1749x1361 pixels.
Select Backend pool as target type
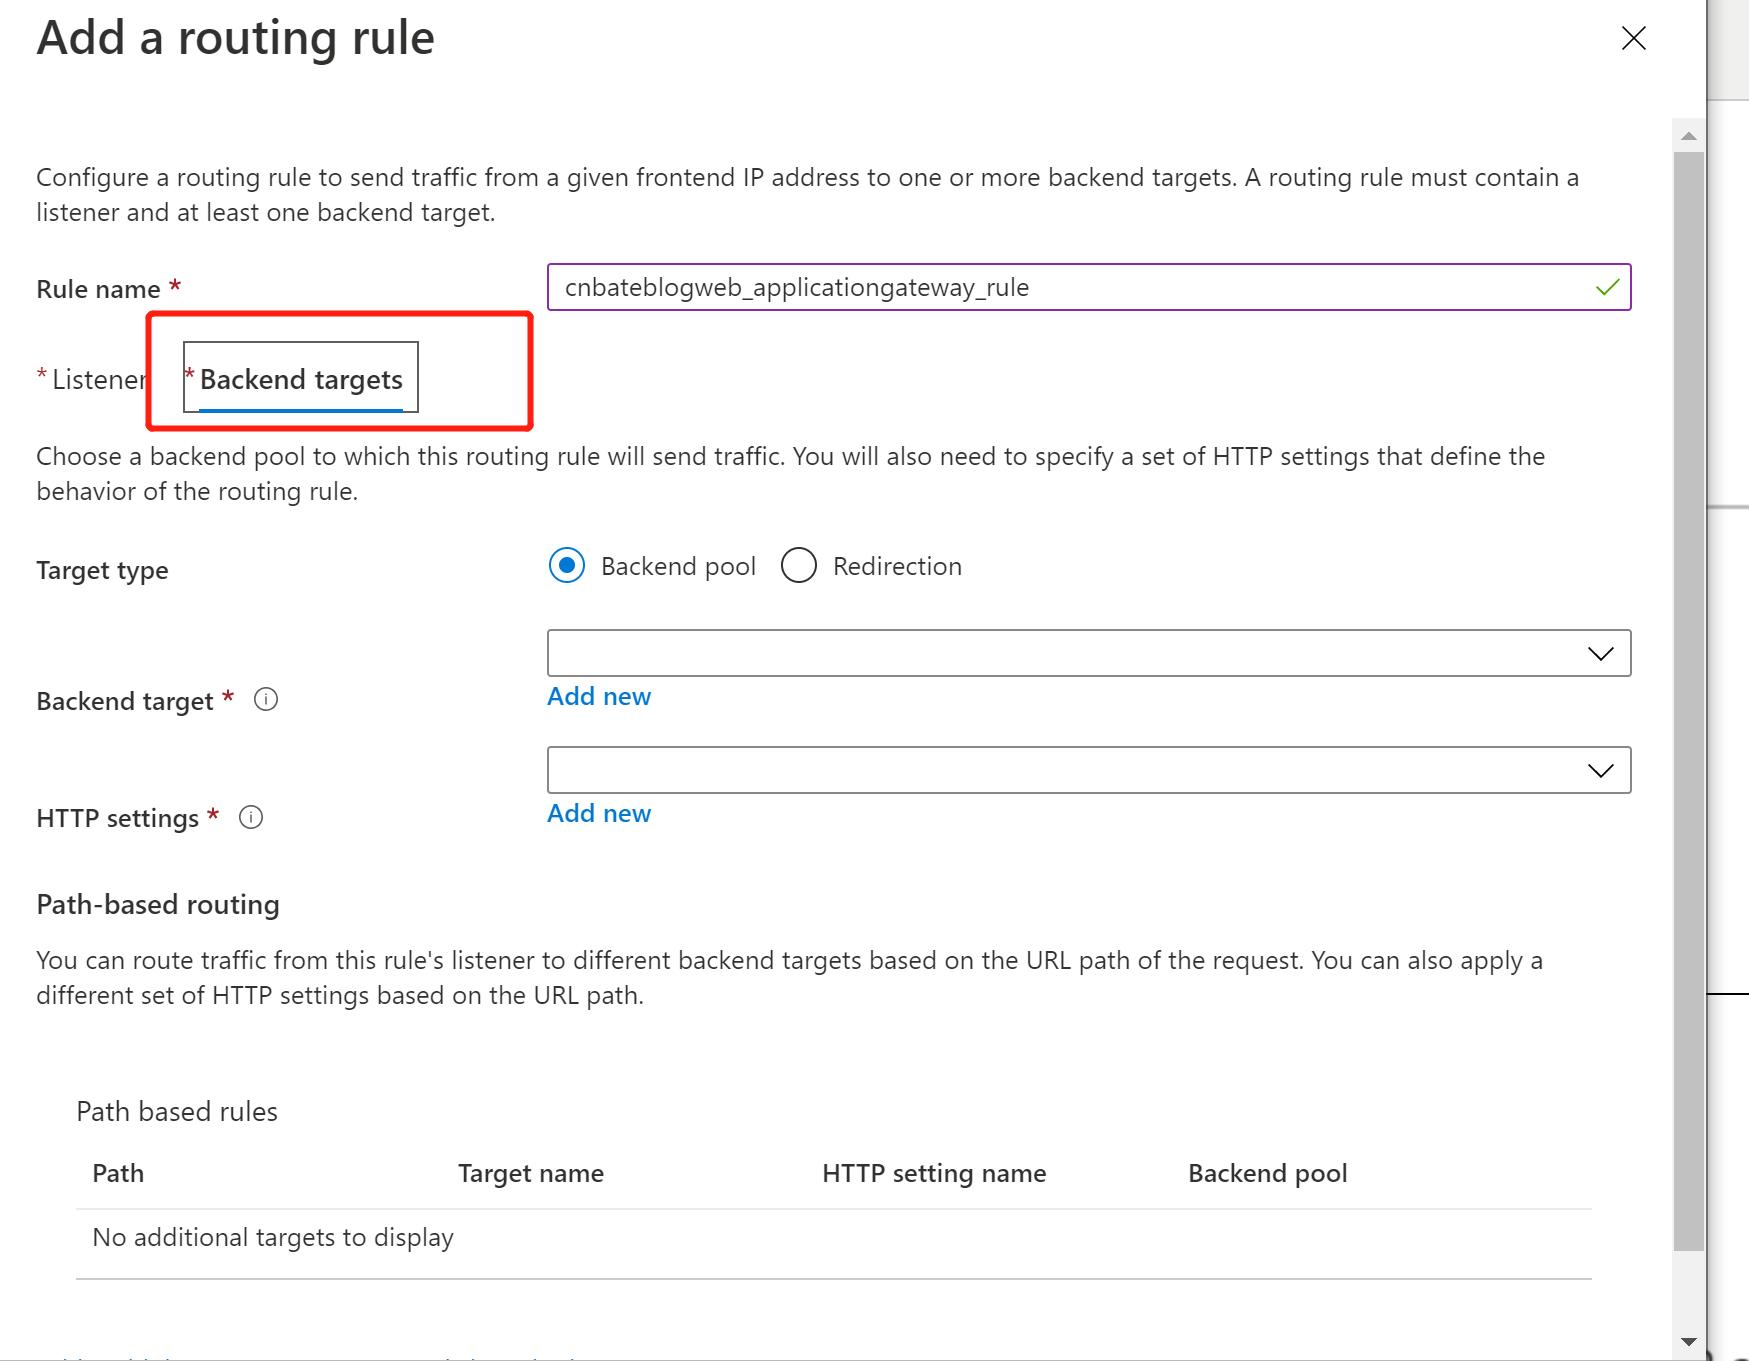567,565
